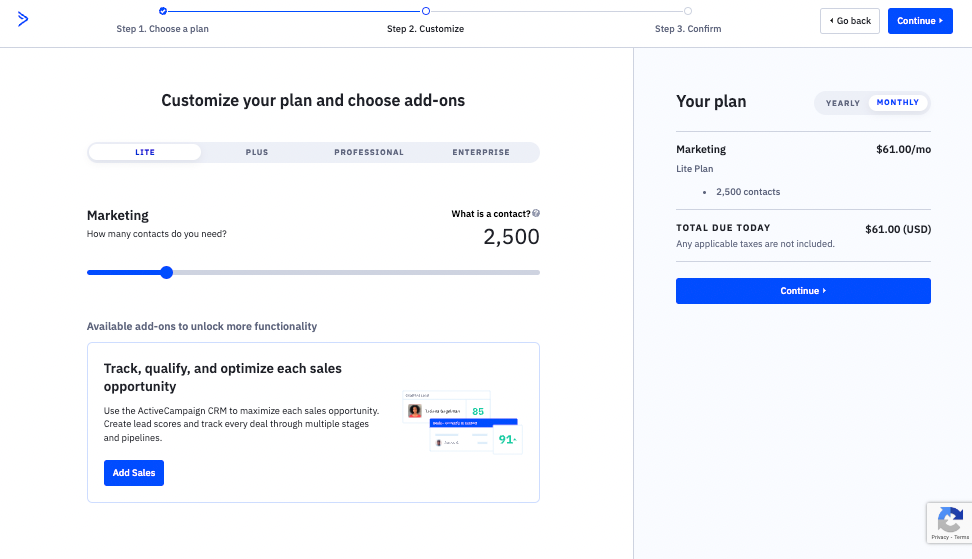Choose the Professional plan tab
This screenshot has width=972, height=559.
tap(369, 152)
